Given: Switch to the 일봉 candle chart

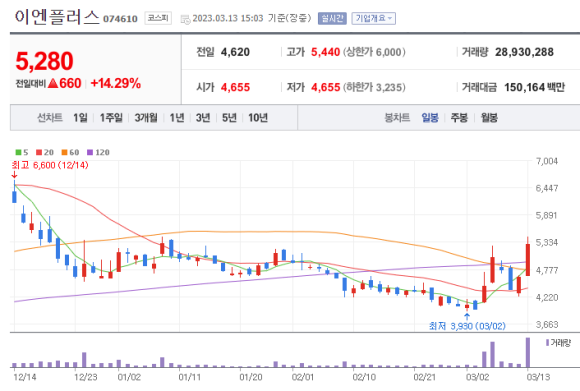Looking at the screenshot, I should pyautogui.click(x=430, y=118).
